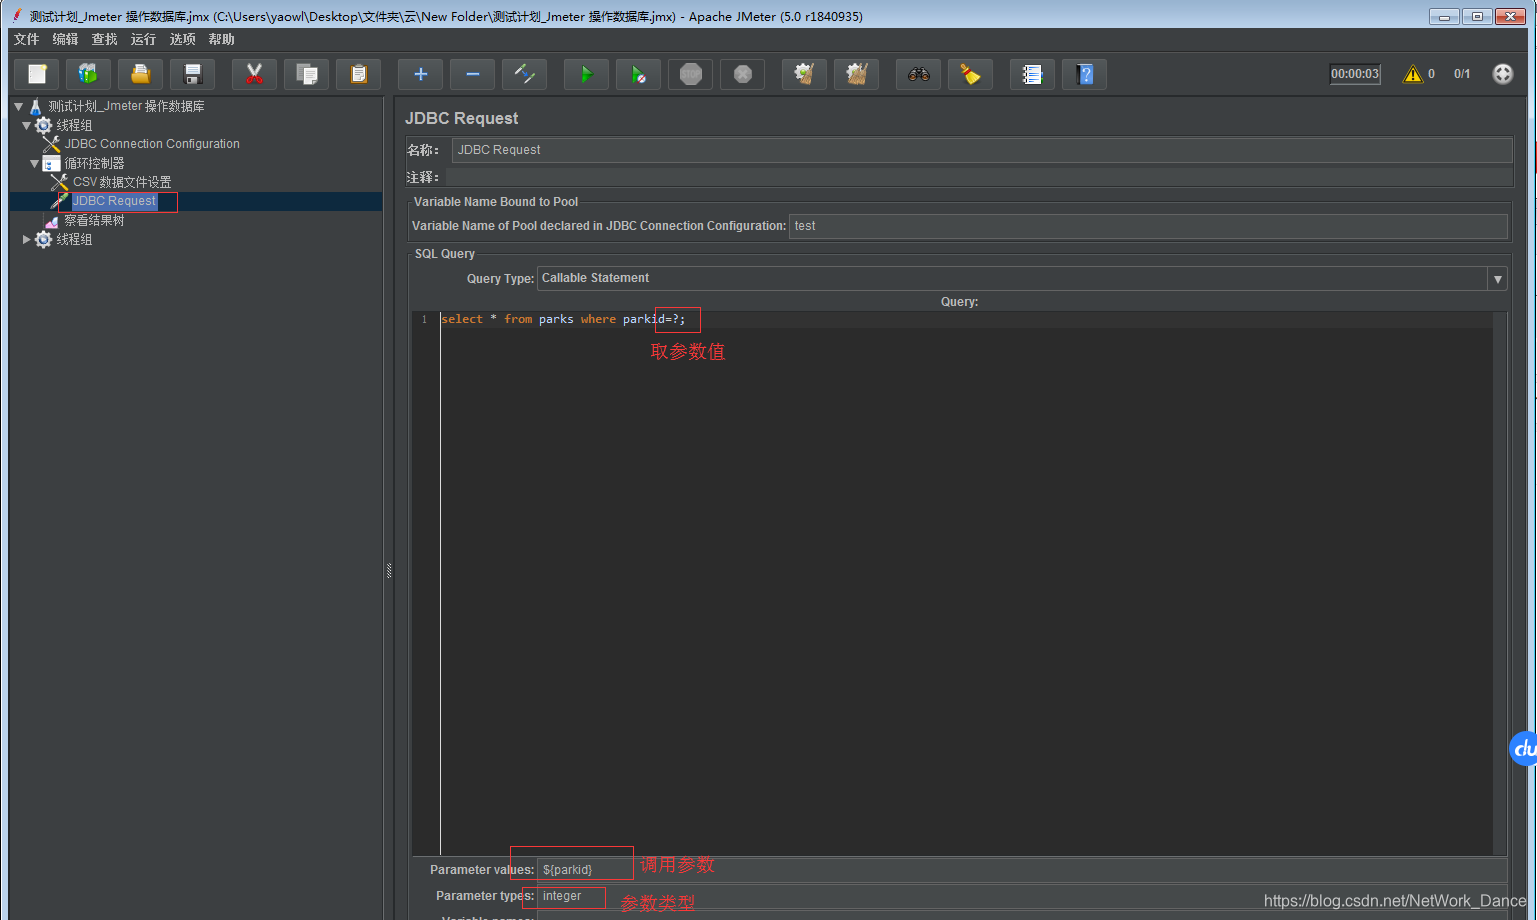Select CSV 数据文件设置 in tree
The width and height of the screenshot is (1537, 920).
(x=122, y=182)
